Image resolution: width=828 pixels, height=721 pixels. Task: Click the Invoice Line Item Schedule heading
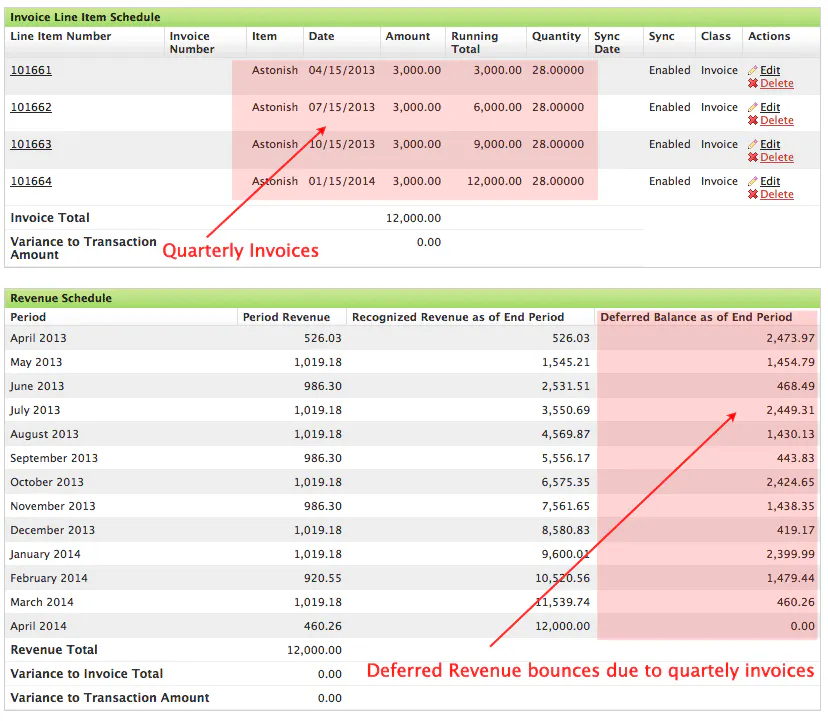(85, 17)
